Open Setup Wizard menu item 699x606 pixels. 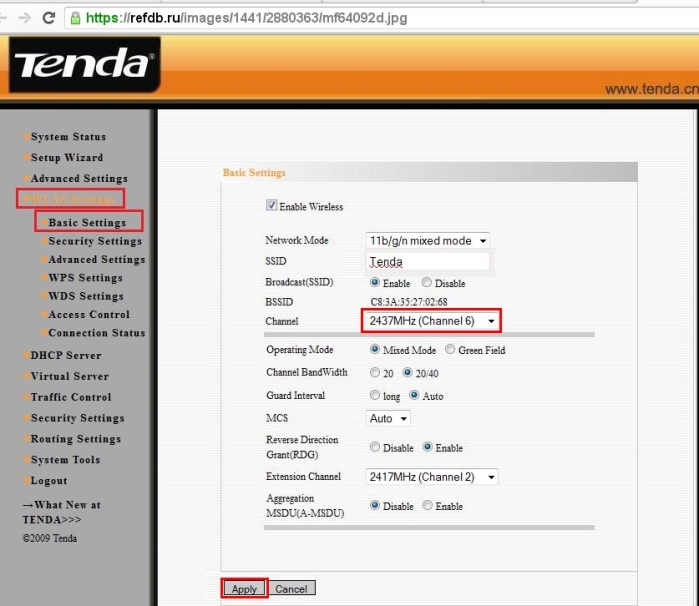(67, 157)
